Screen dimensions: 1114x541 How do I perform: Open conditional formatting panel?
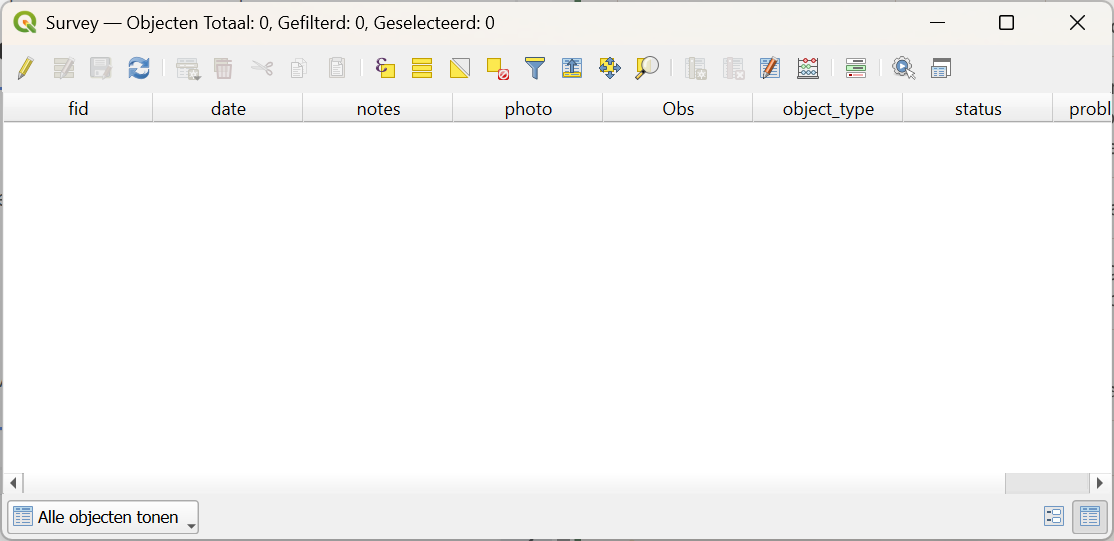855,68
